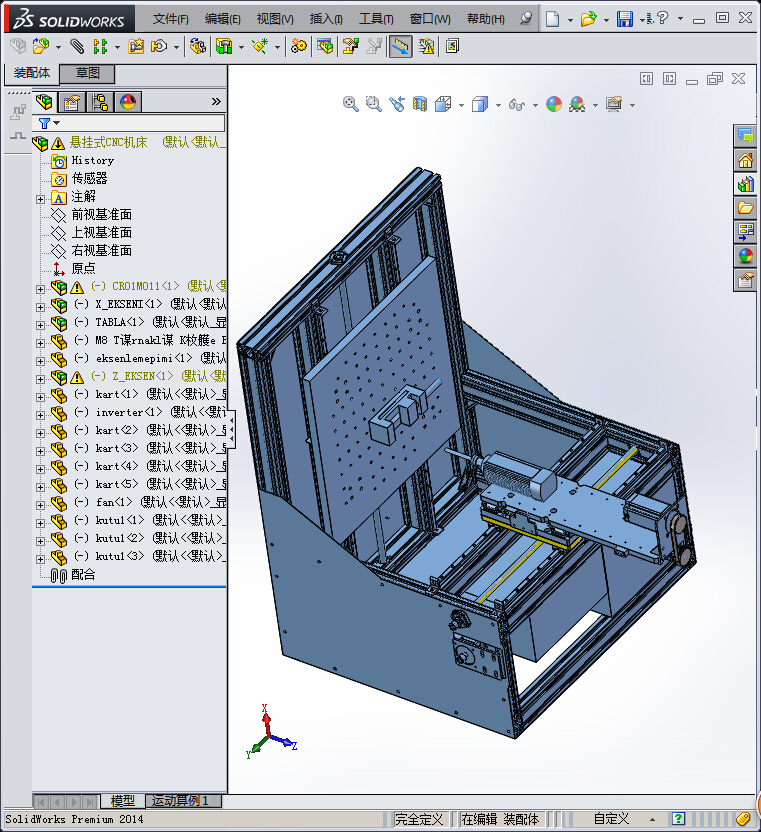Click the Mate paperclip icon
This screenshot has width=761, height=832.
pos(77,47)
